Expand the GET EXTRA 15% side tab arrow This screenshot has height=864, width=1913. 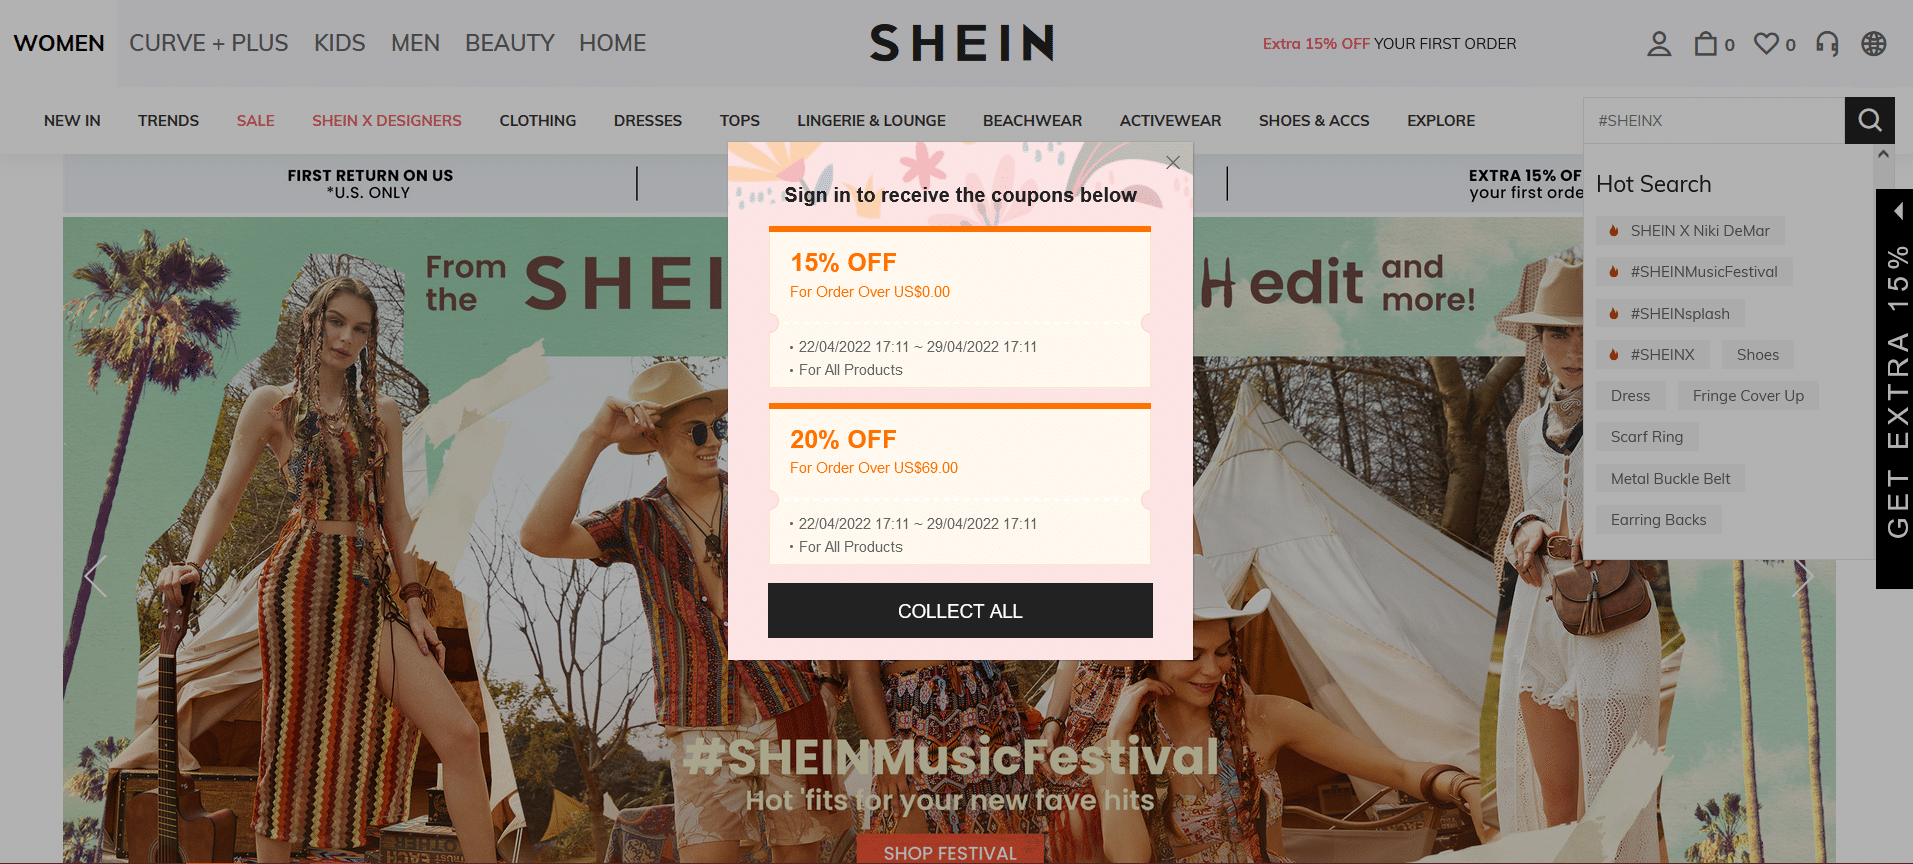pyautogui.click(x=1897, y=211)
